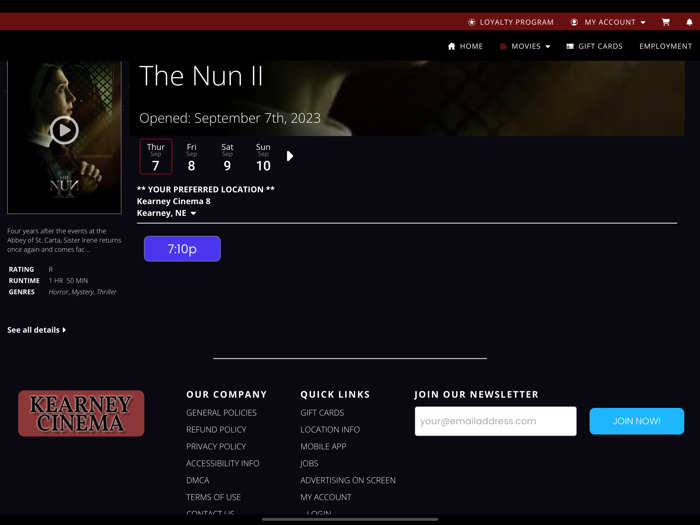Change the Kearney, NE location dropdown

(167, 213)
